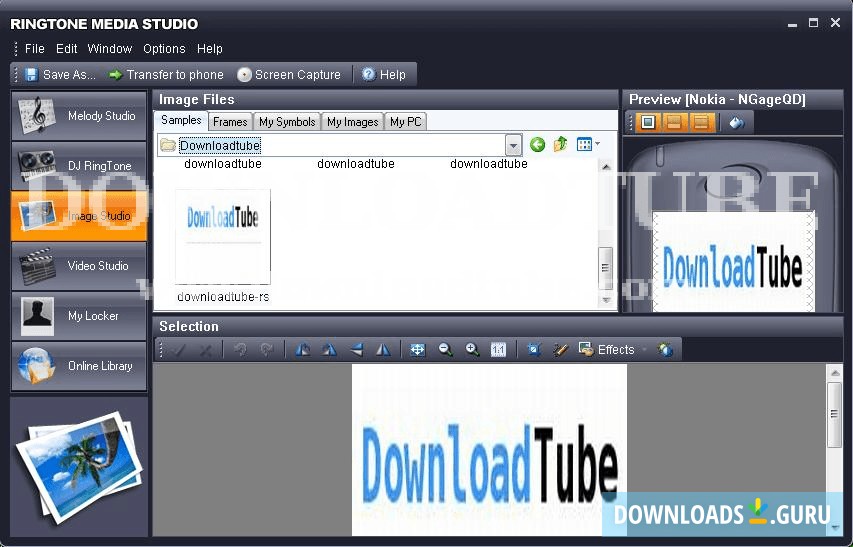Open the Window menu
The image size is (853, 547).
click(110, 49)
